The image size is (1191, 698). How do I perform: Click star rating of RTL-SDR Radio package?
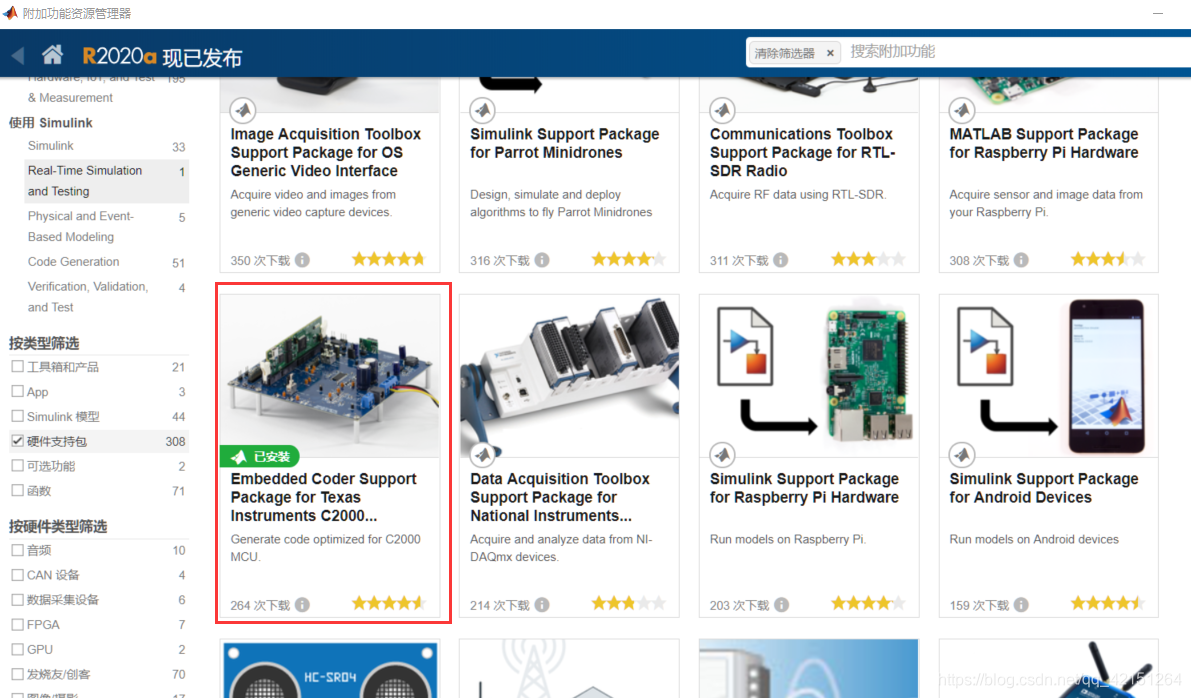(x=867, y=259)
